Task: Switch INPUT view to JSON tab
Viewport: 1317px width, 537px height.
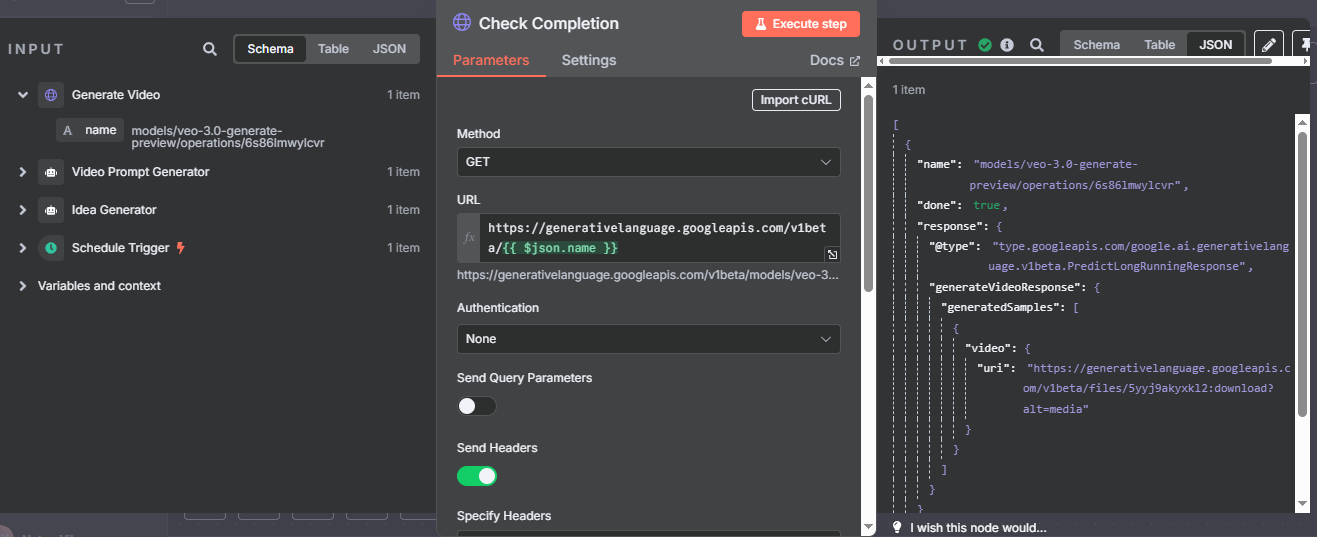Action: tap(389, 49)
